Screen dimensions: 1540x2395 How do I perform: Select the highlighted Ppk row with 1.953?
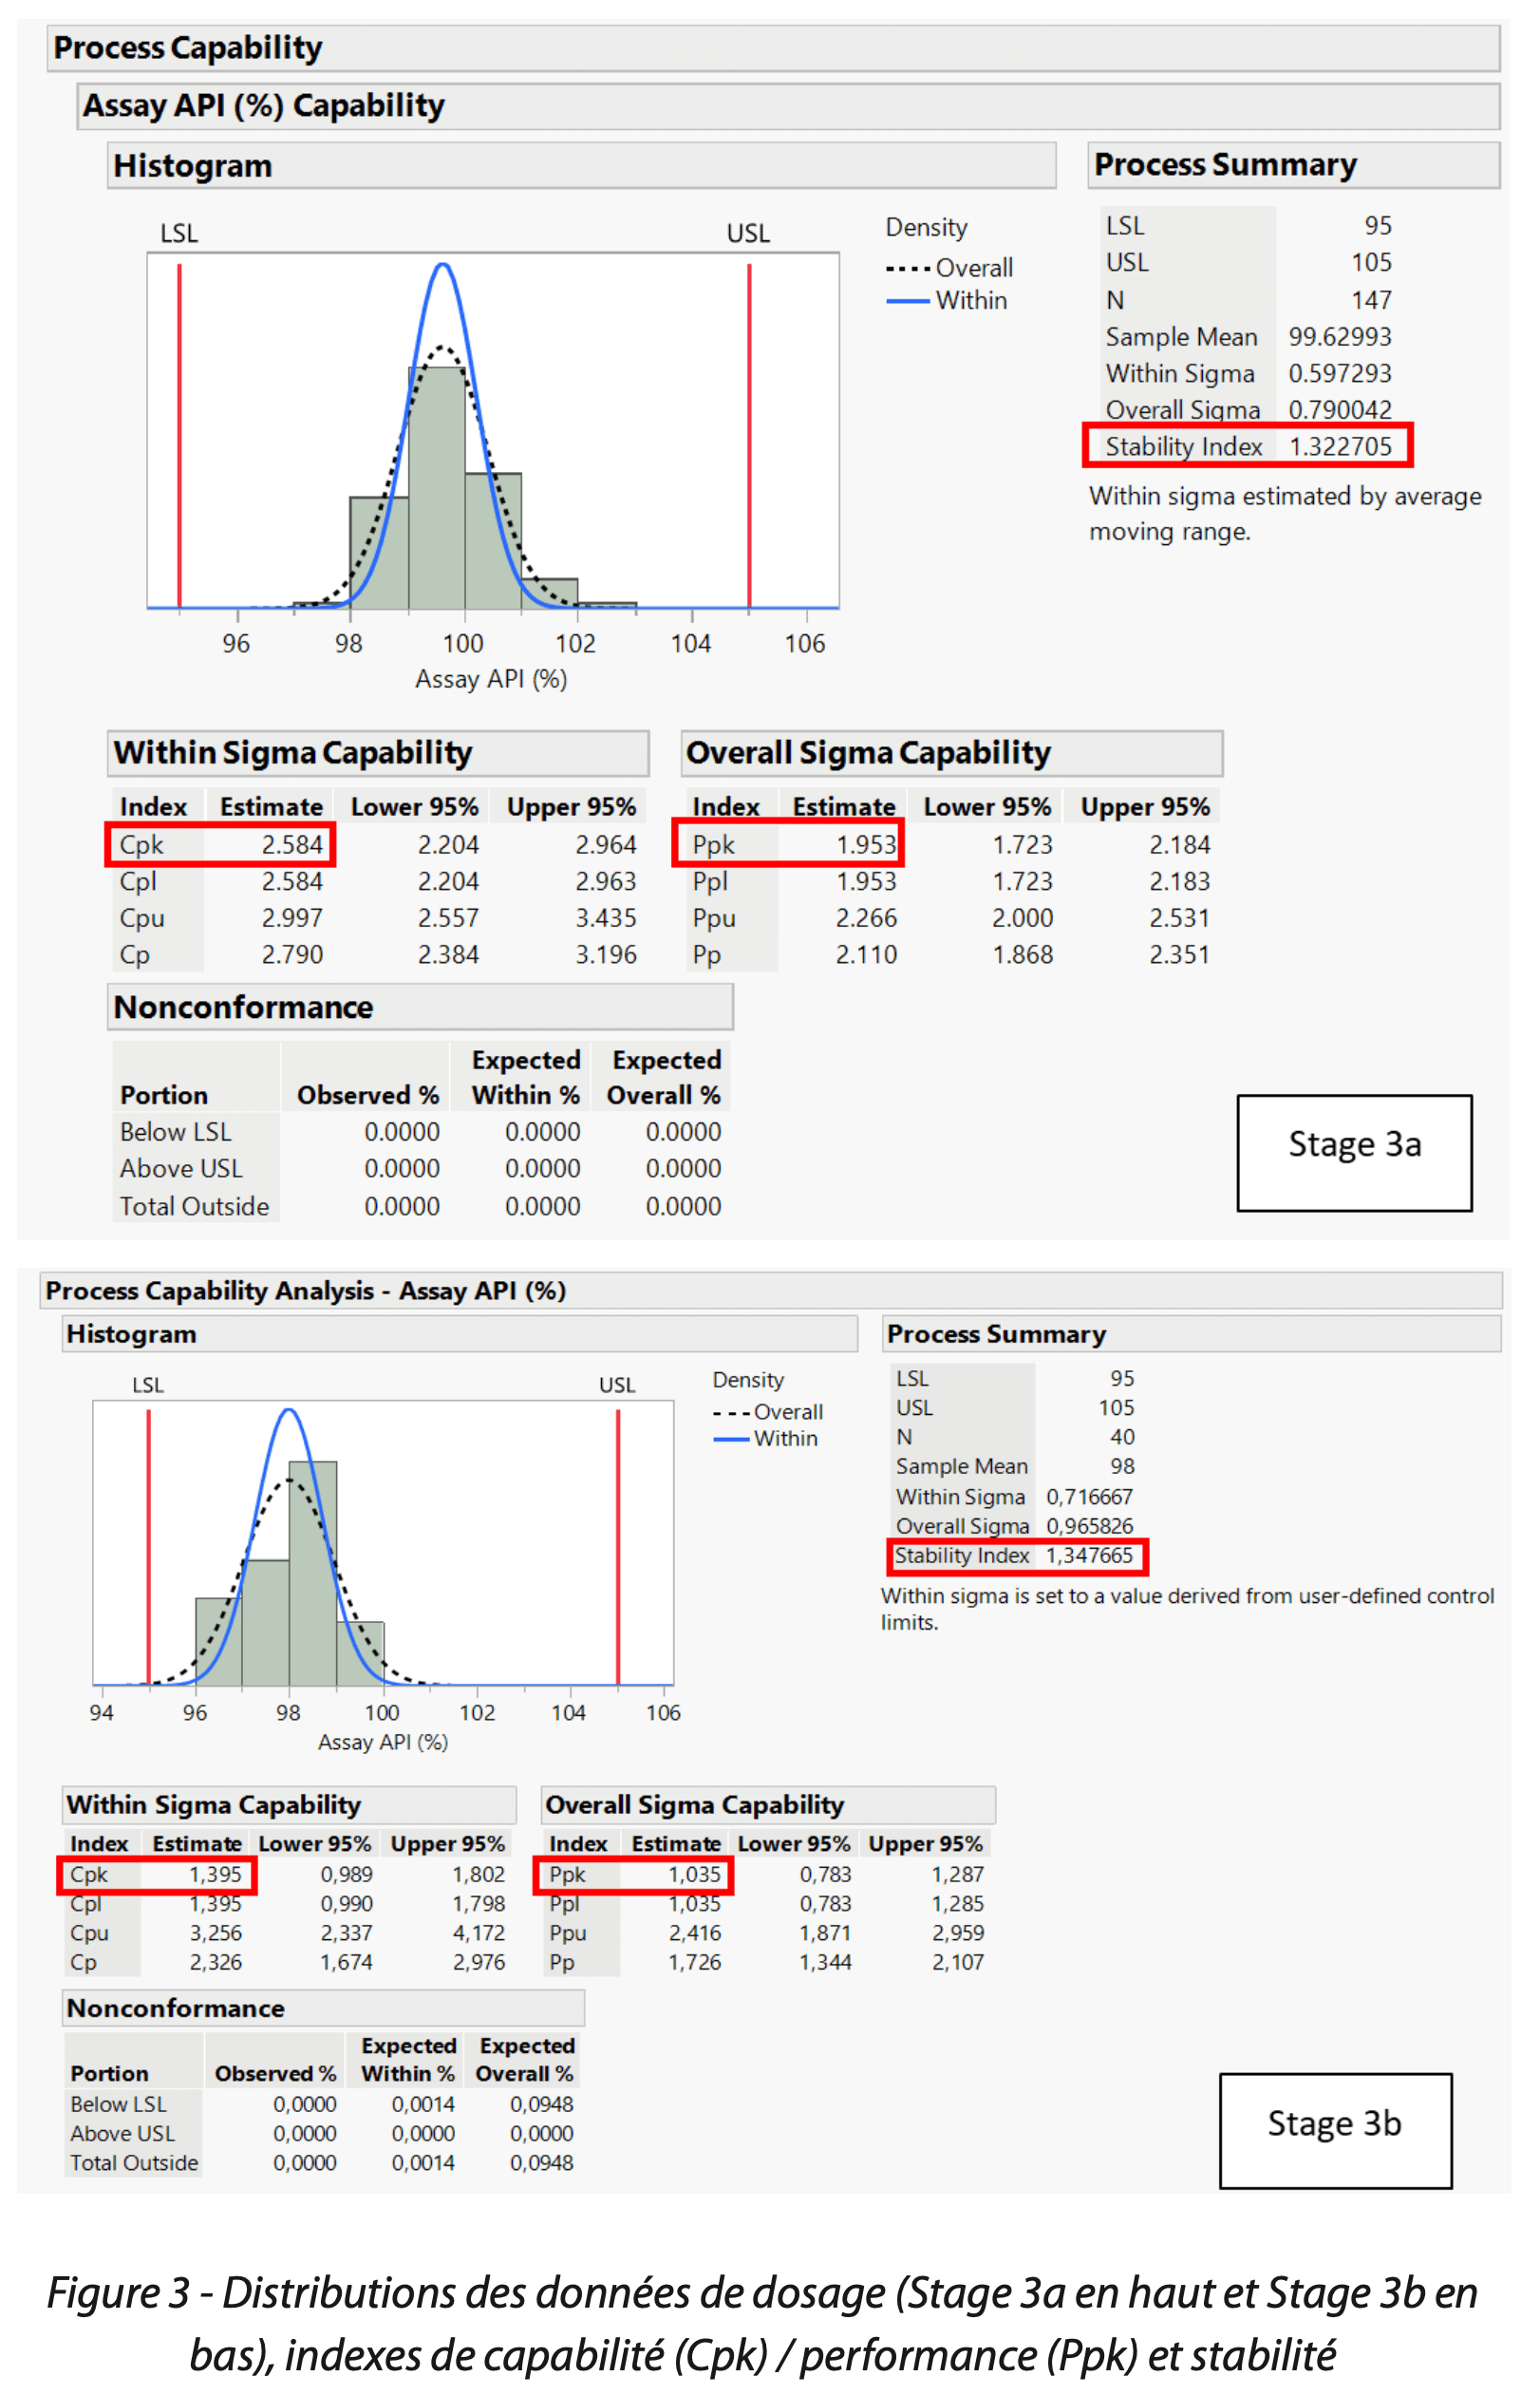point(790,845)
